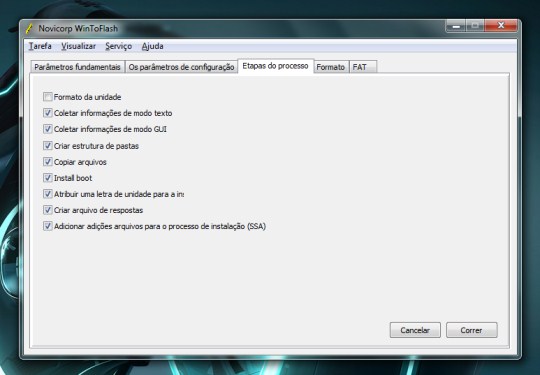Close the WinToFlash window
The image size is (540, 375).
(x=501, y=26)
